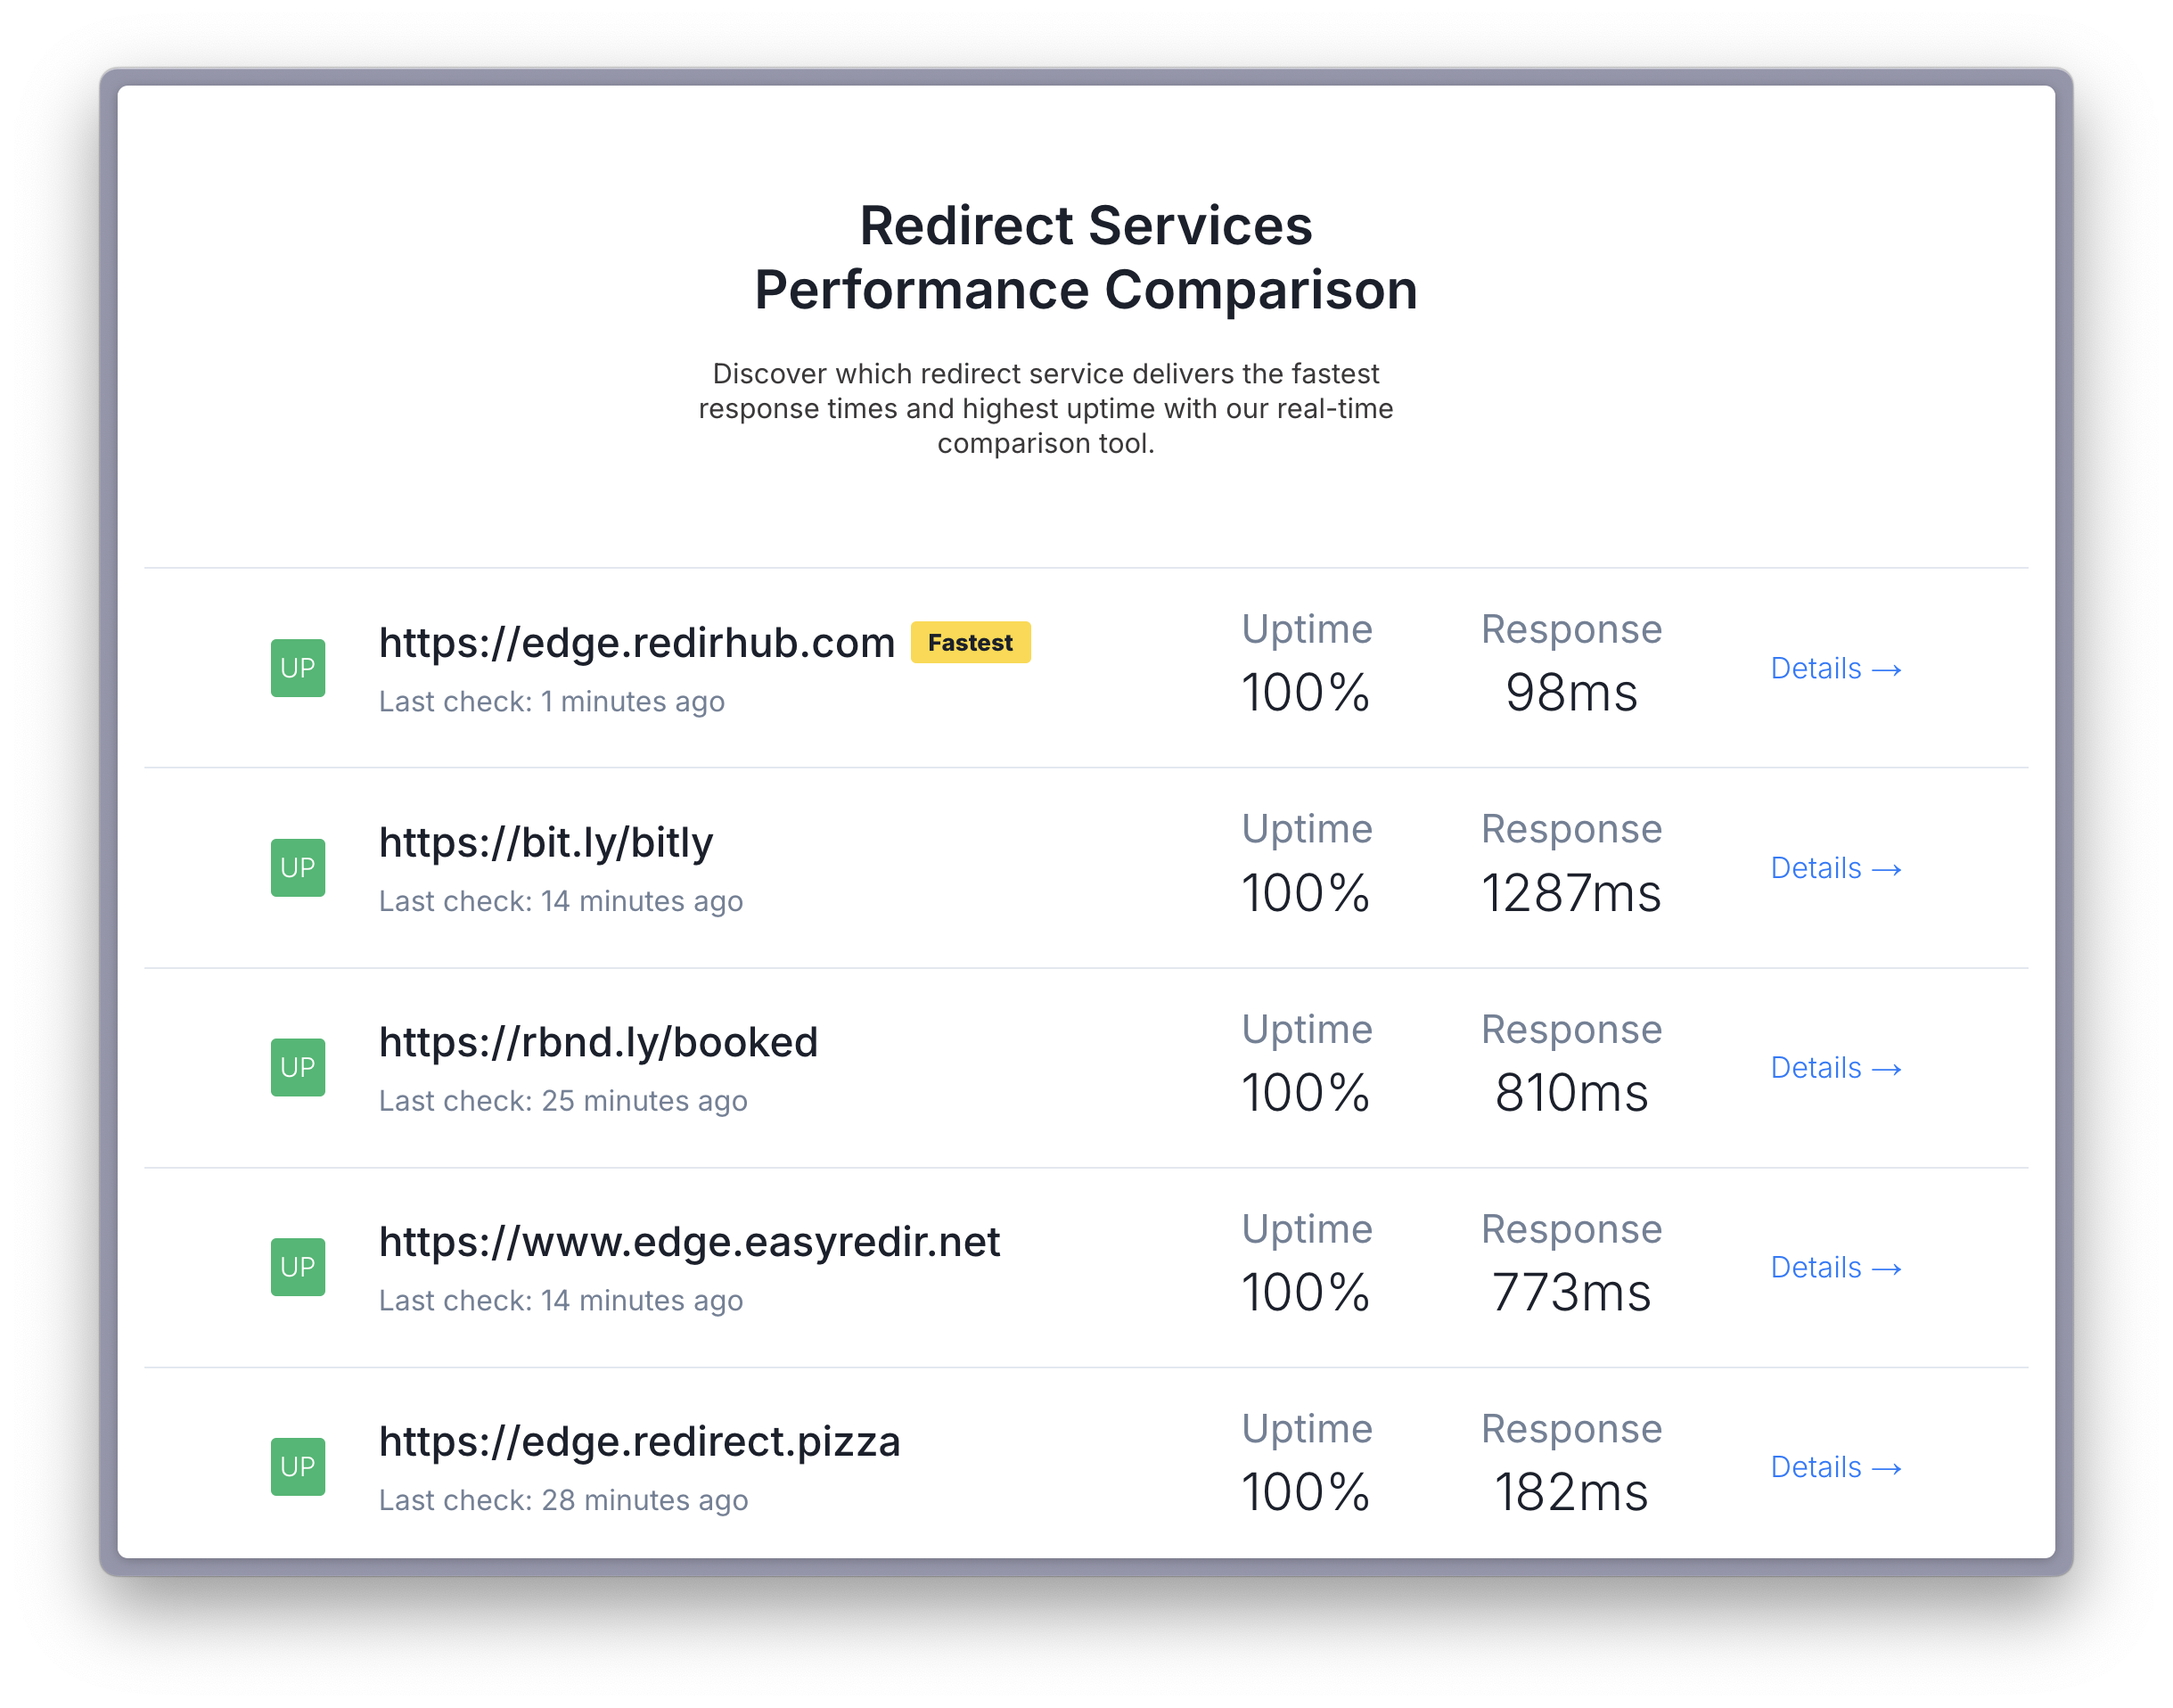Click the 100% uptime value for edge.redirhub.com

[1305, 692]
